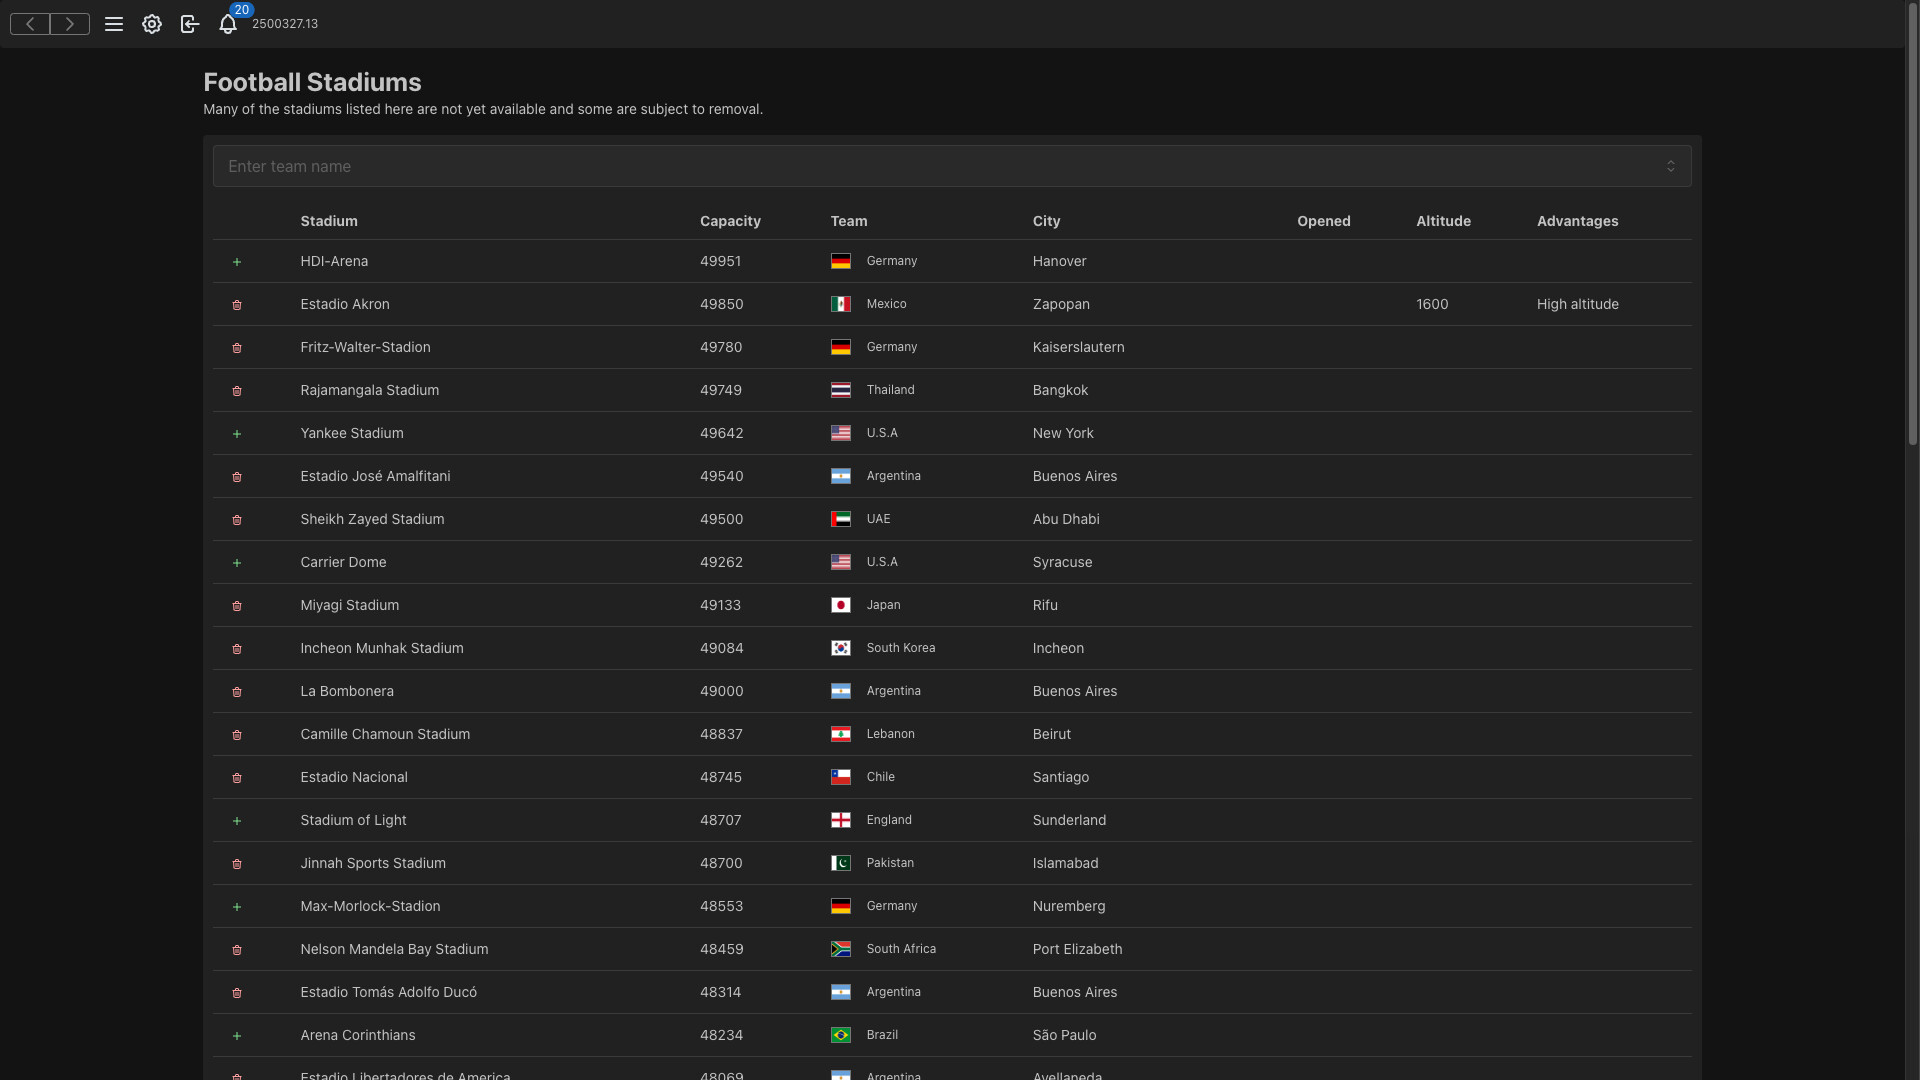Open the team name dropdown chevron
This screenshot has width=1920, height=1080.
point(1671,165)
